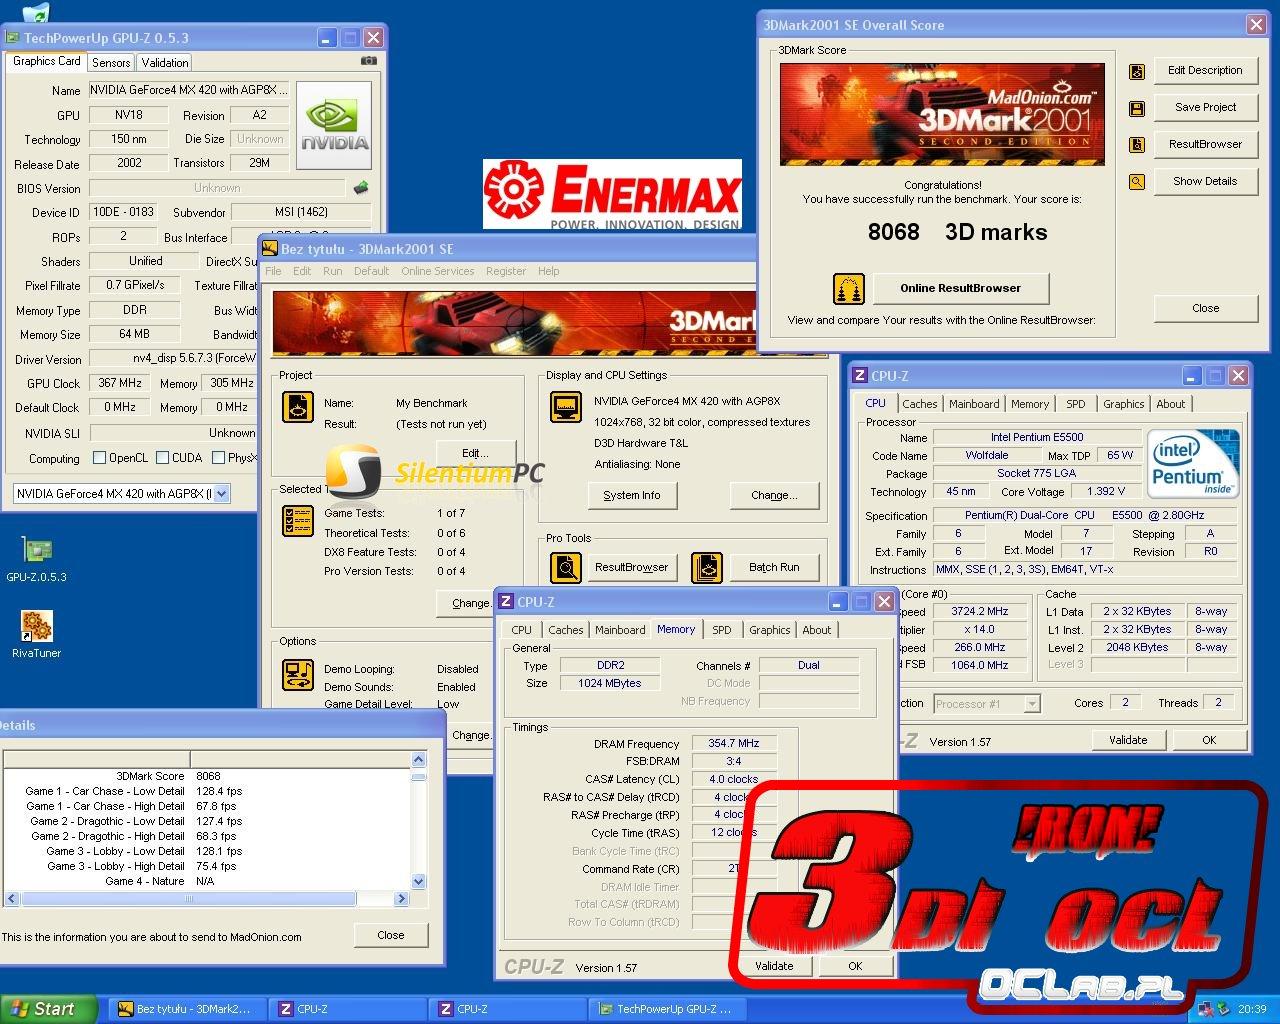Click Edit Description icon in score window
1280x1024 pixels.
[x=1137, y=71]
